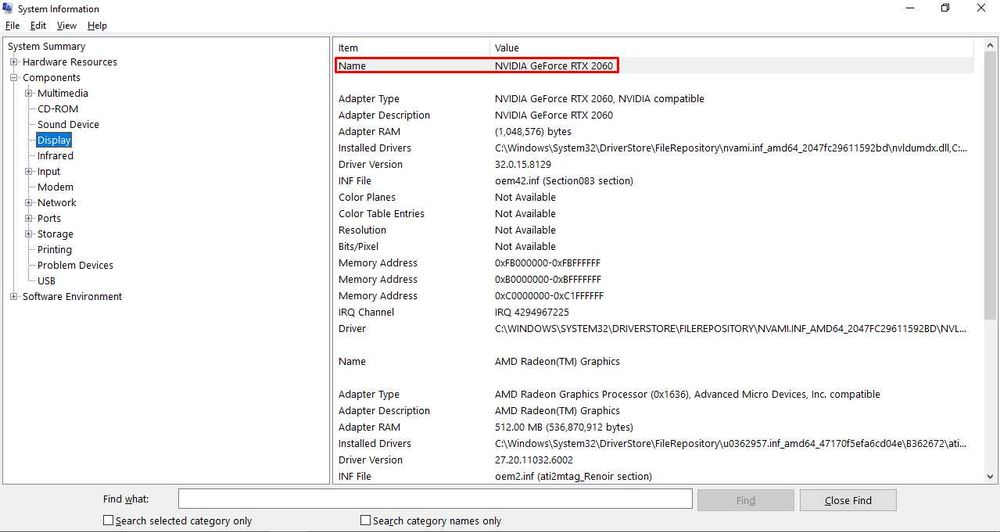
Task: Select the Bits/Pixel row
Action: coord(654,247)
